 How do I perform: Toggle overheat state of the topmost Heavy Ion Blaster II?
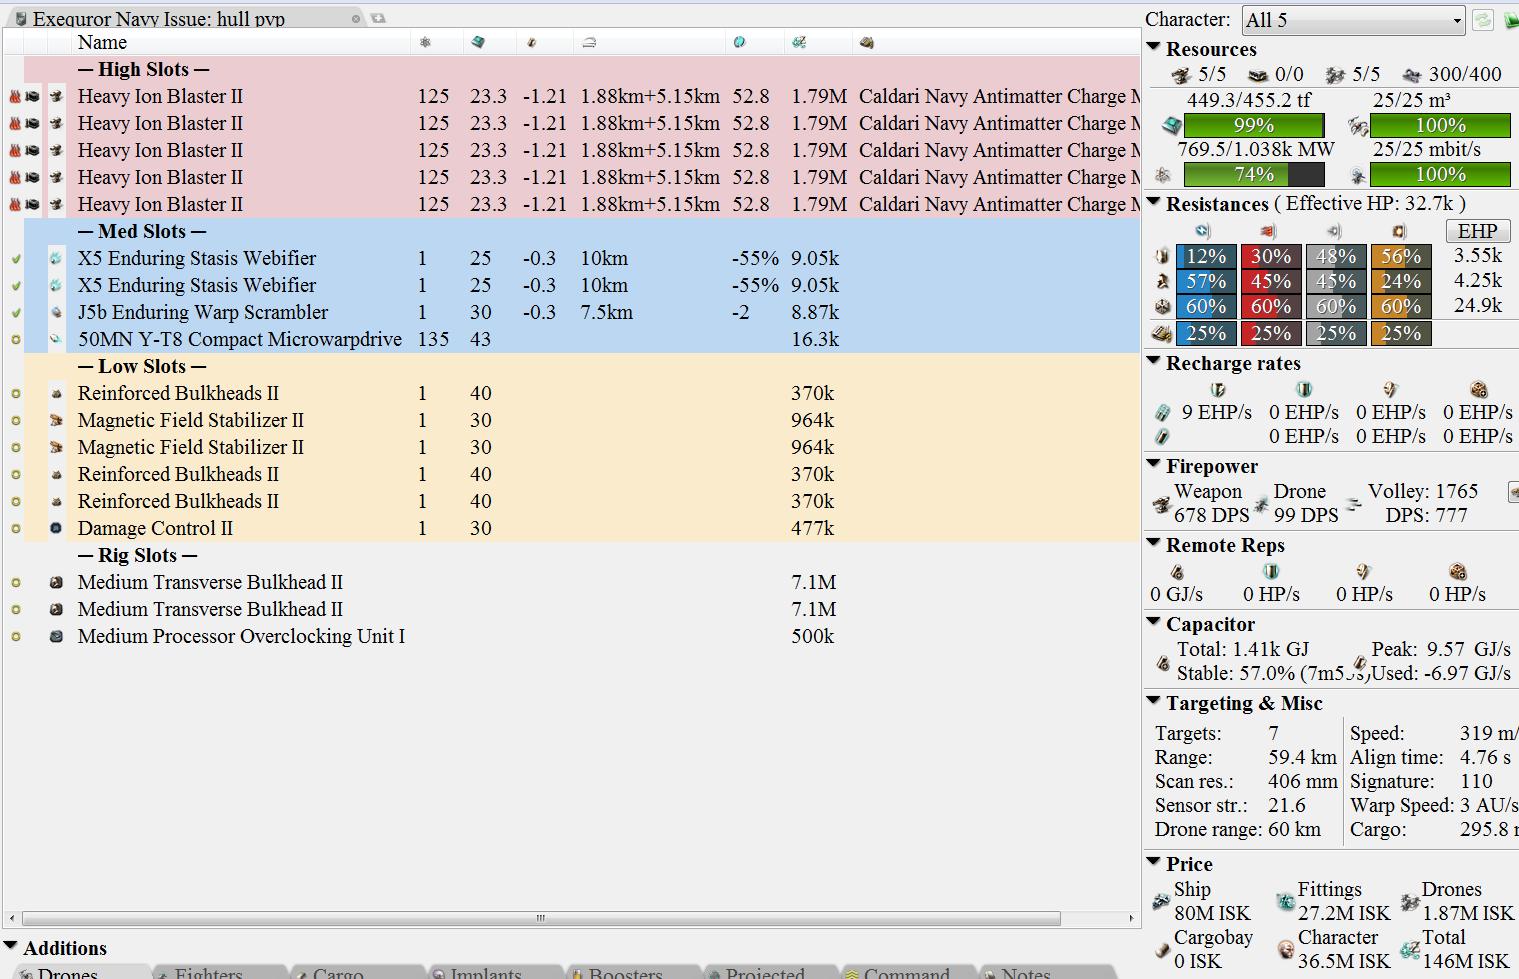click(x=15, y=96)
